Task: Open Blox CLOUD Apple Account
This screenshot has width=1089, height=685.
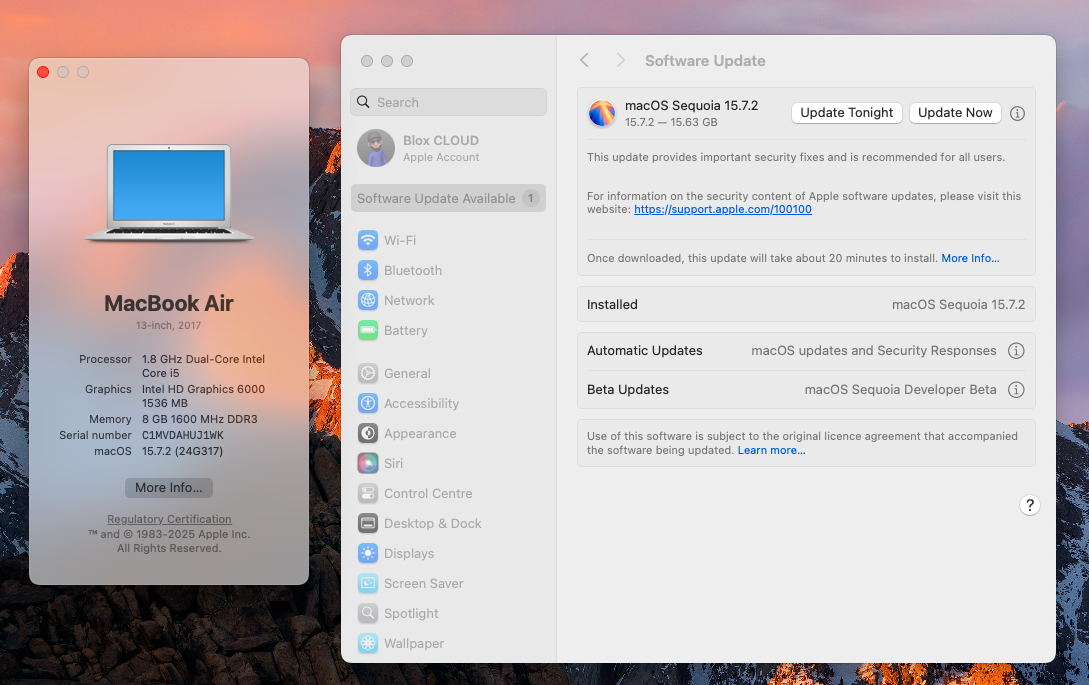Action: (x=448, y=148)
